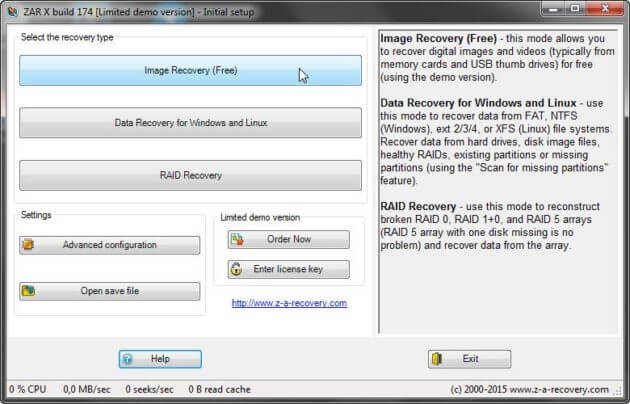Click the Open save file folder icon
630x404 pixels.
coord(28,291)
